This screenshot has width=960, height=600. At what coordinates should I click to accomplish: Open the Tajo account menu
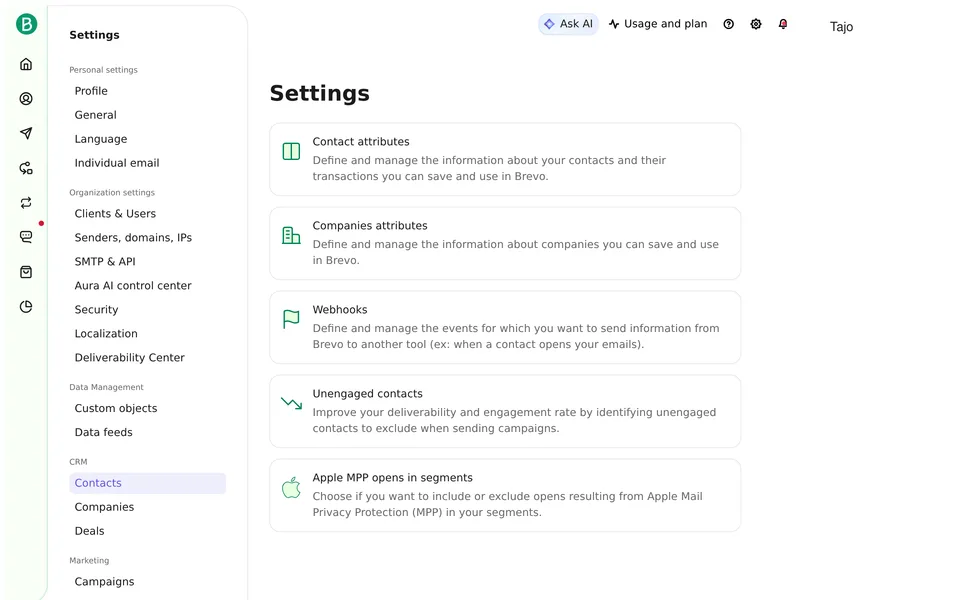pyautogui.click(x=841, y=27)
